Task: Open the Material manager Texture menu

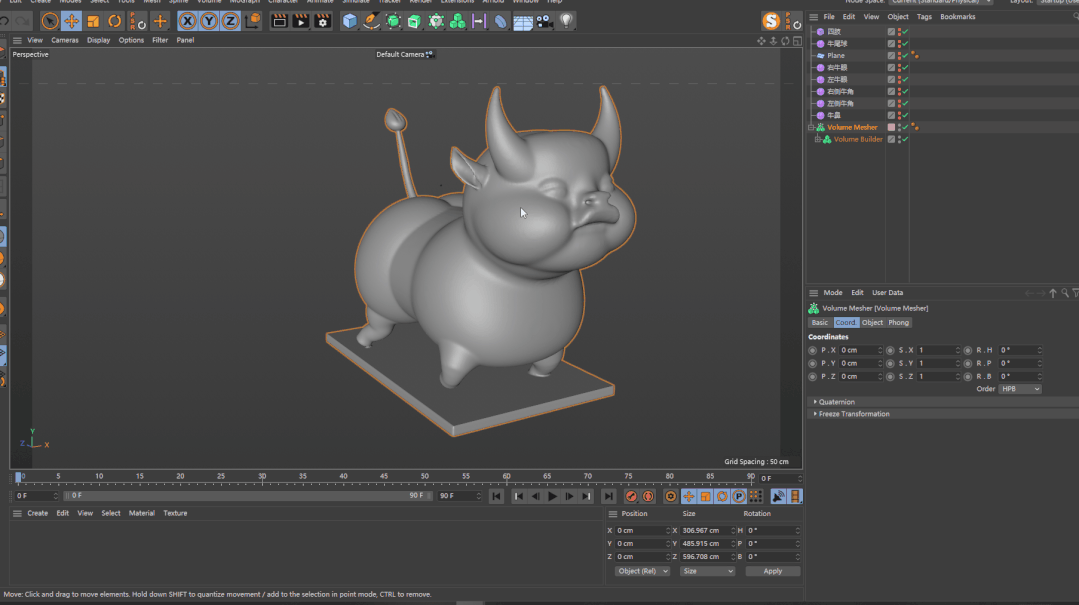Action: (175, 513)
